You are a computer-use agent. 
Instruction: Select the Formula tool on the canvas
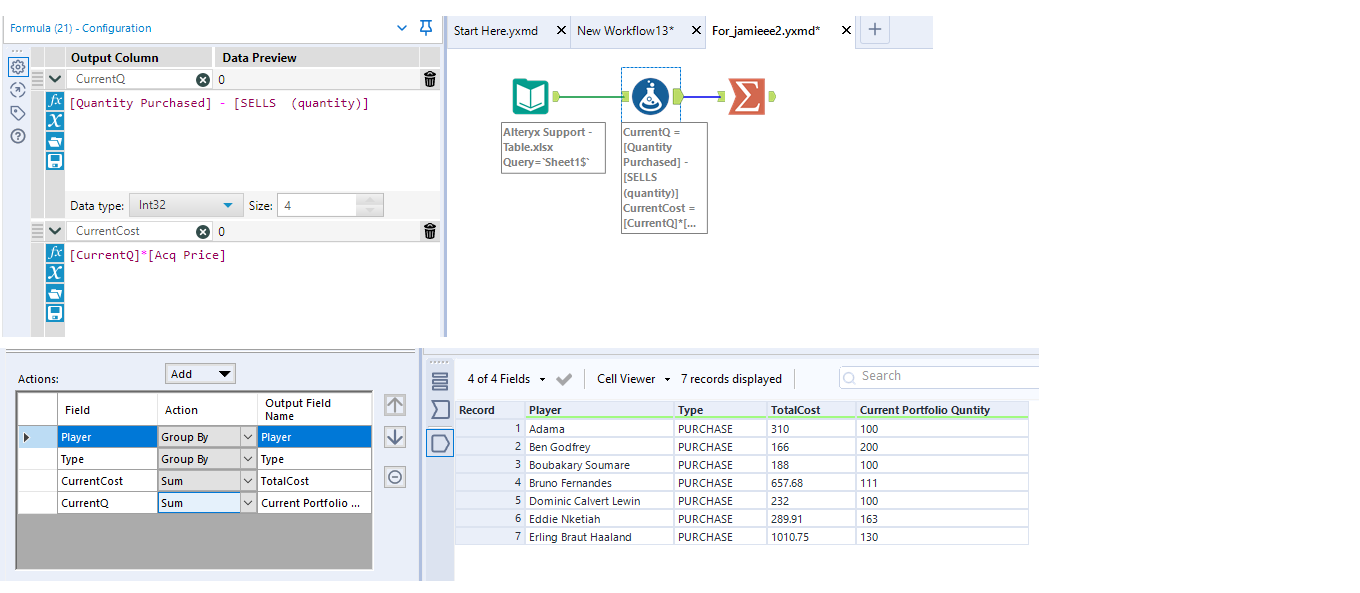(650, 95)
